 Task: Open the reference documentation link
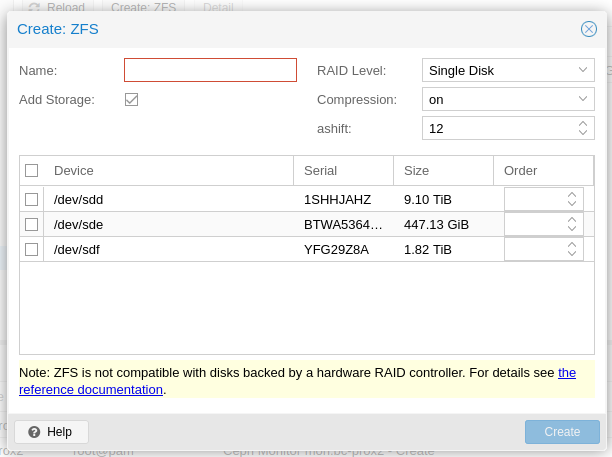click(x=91, y=389)
